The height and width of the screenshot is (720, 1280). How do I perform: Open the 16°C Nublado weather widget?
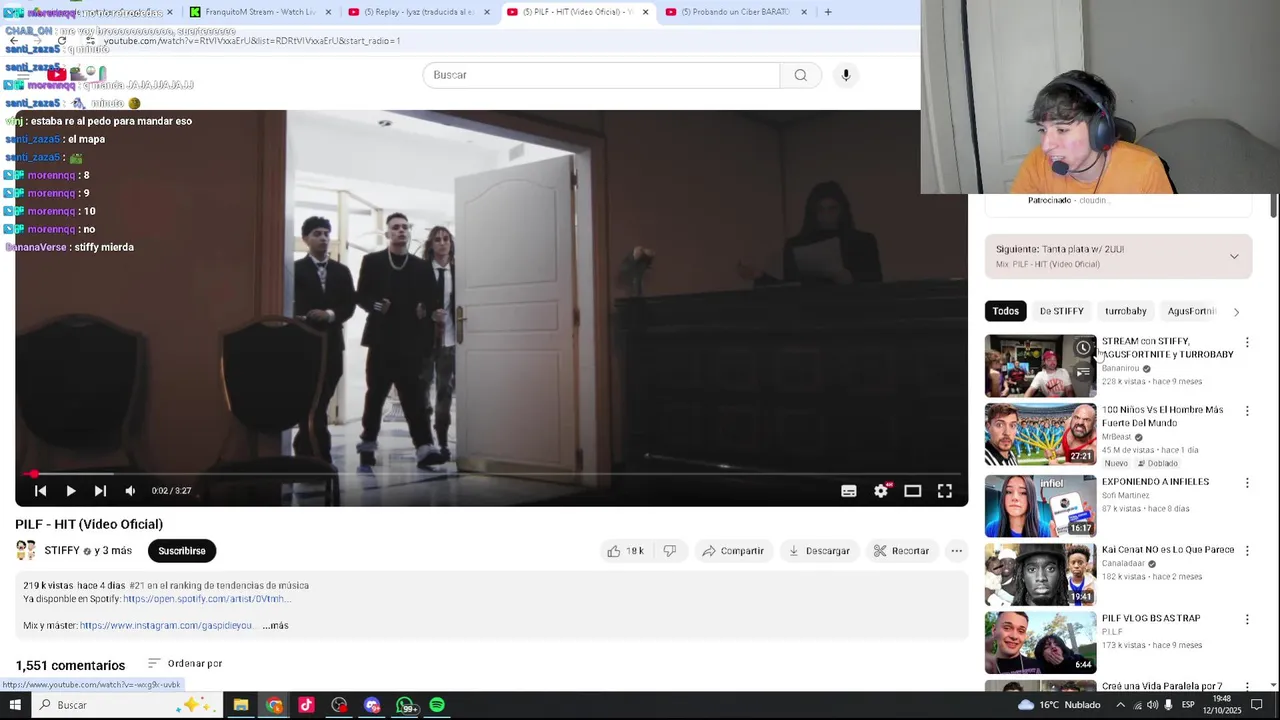click(x=1058, y=705)
